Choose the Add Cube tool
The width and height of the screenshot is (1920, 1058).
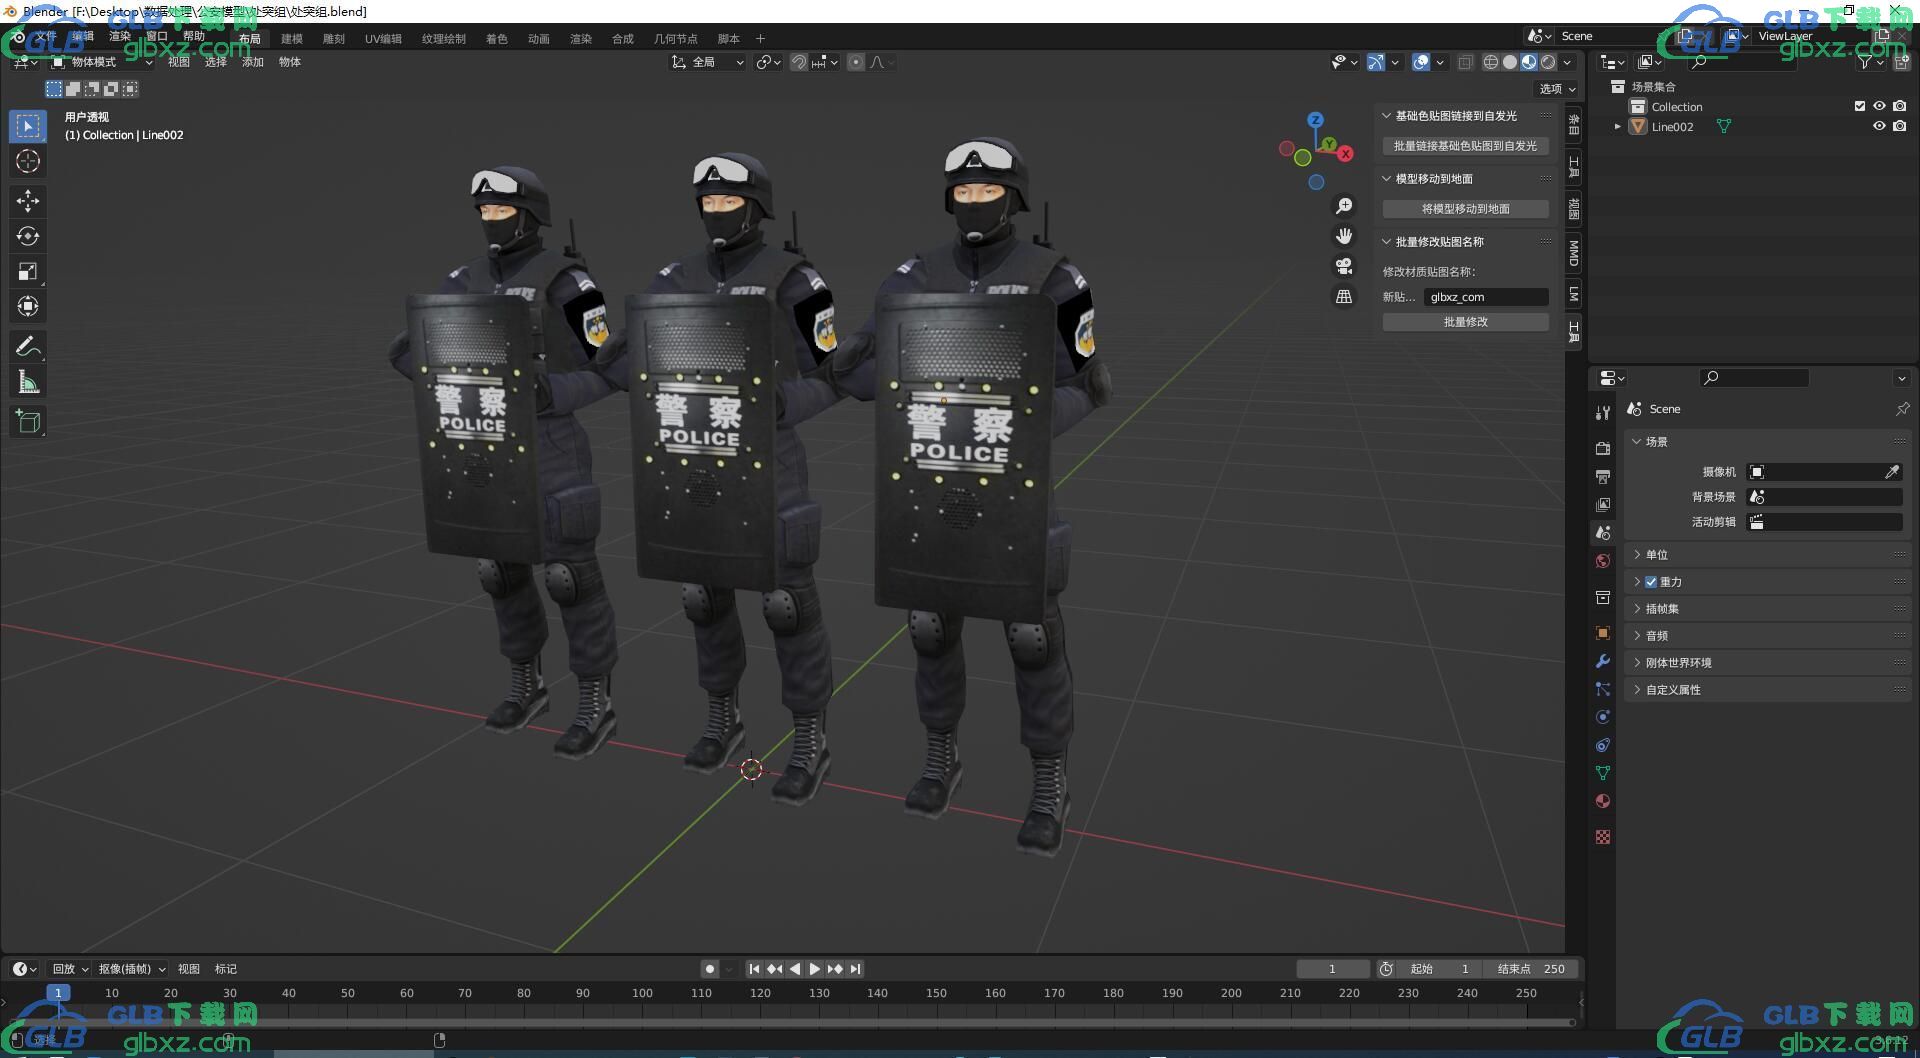(28, 422)
